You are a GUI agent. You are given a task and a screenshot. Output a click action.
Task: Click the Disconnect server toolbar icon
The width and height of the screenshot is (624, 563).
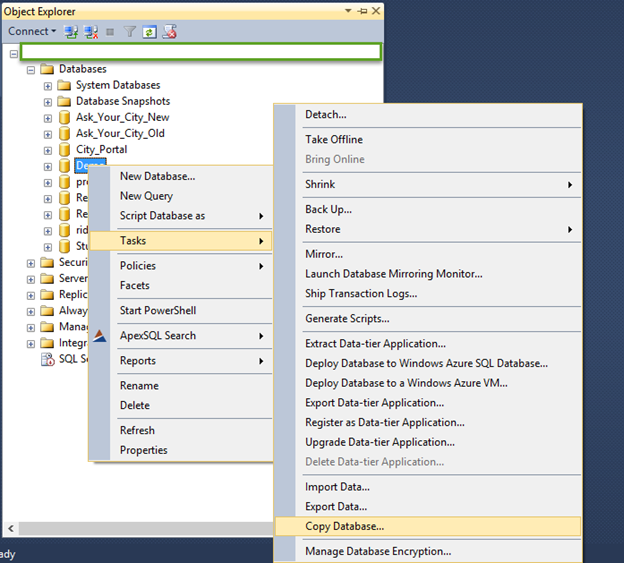tap(91, 32)
